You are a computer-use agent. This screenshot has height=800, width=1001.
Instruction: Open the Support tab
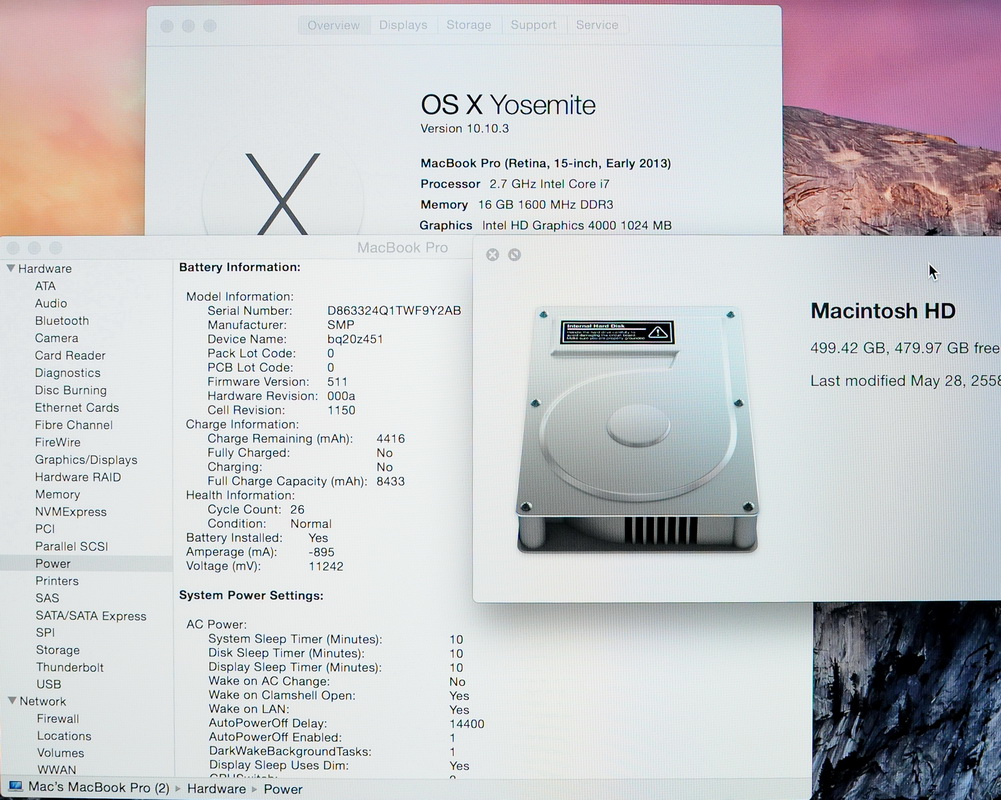coord(533,25)
